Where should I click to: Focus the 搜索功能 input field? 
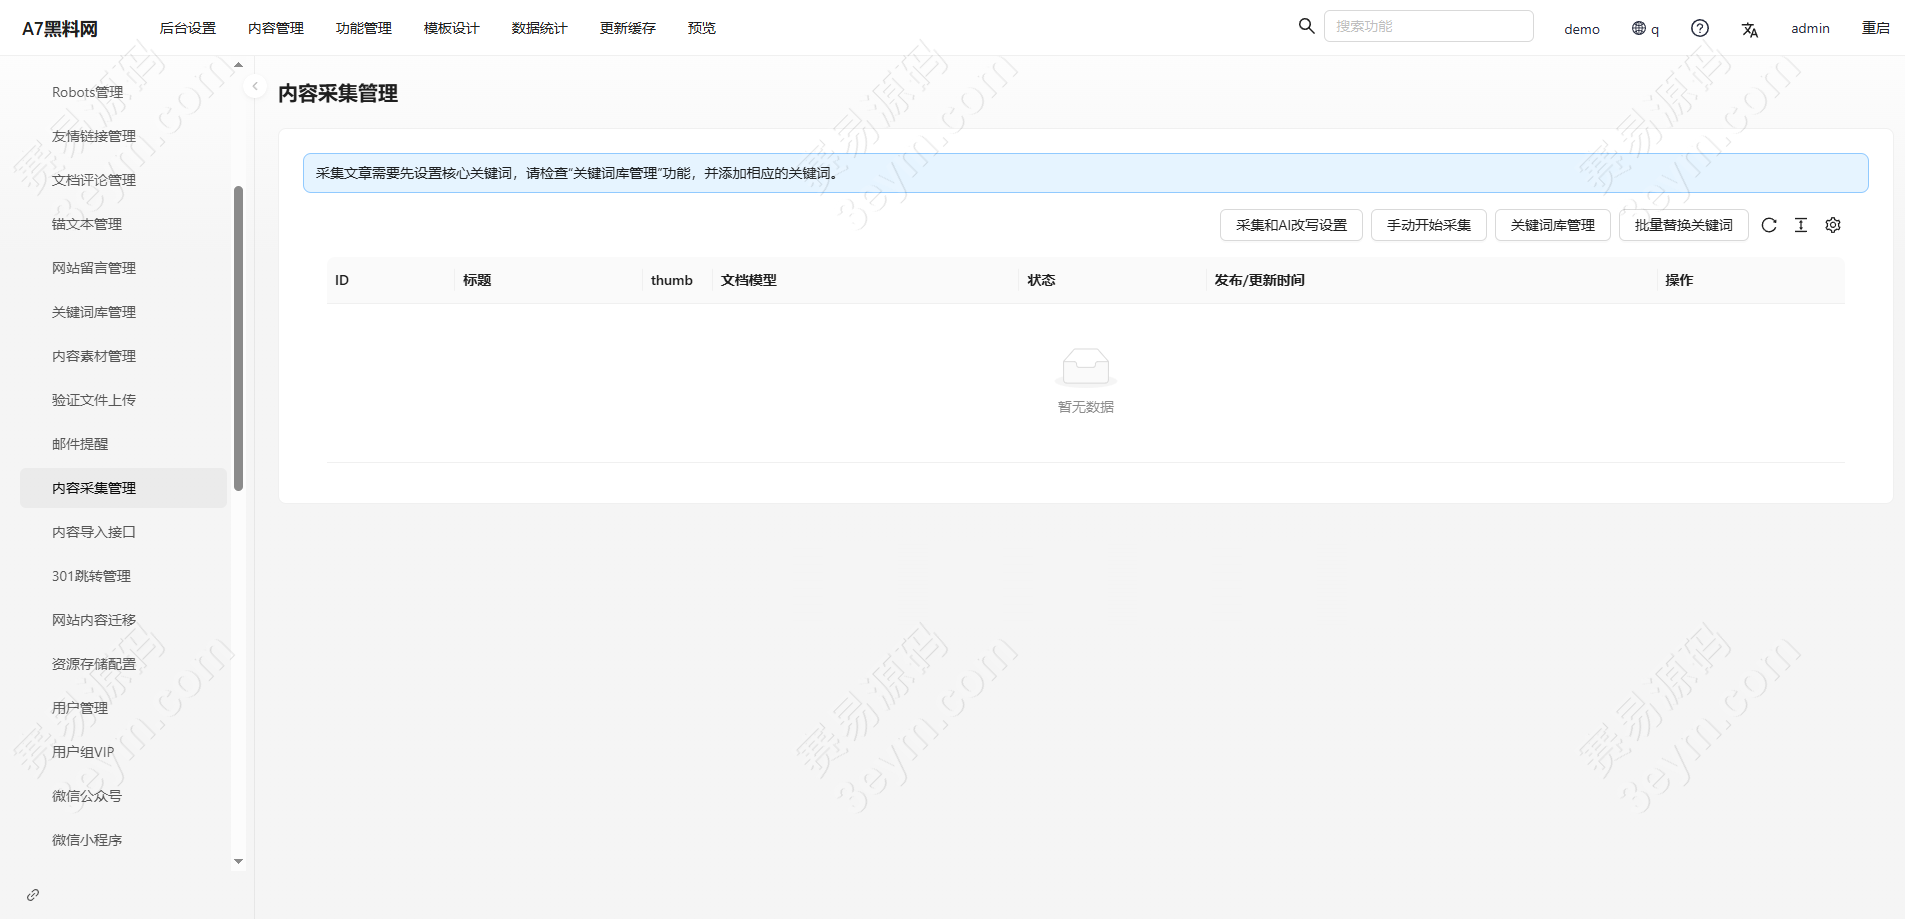1428,27
